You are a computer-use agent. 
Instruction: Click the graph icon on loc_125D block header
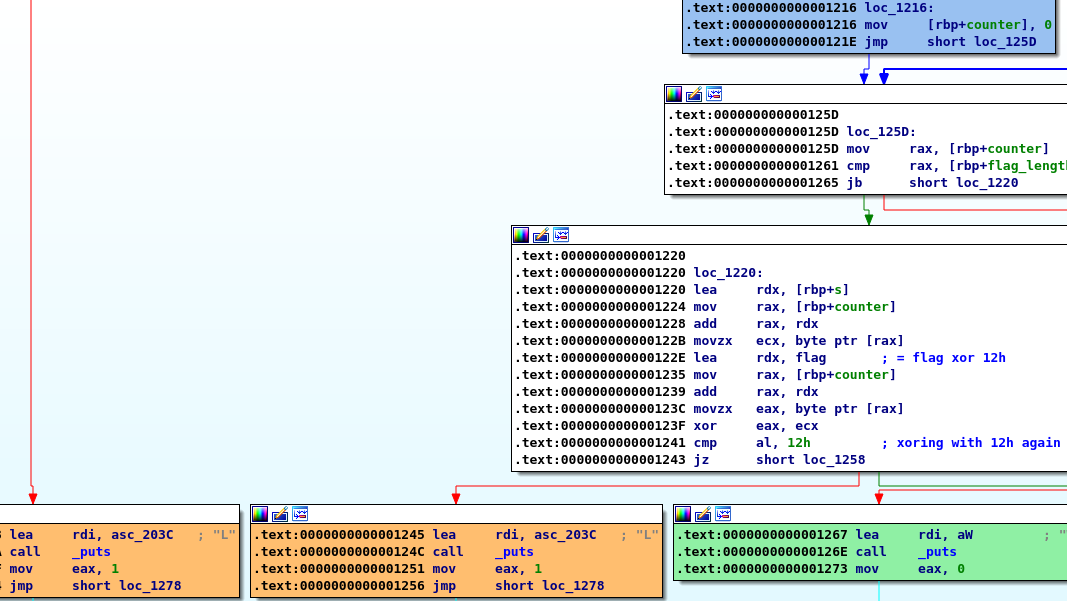click(714, 94)
